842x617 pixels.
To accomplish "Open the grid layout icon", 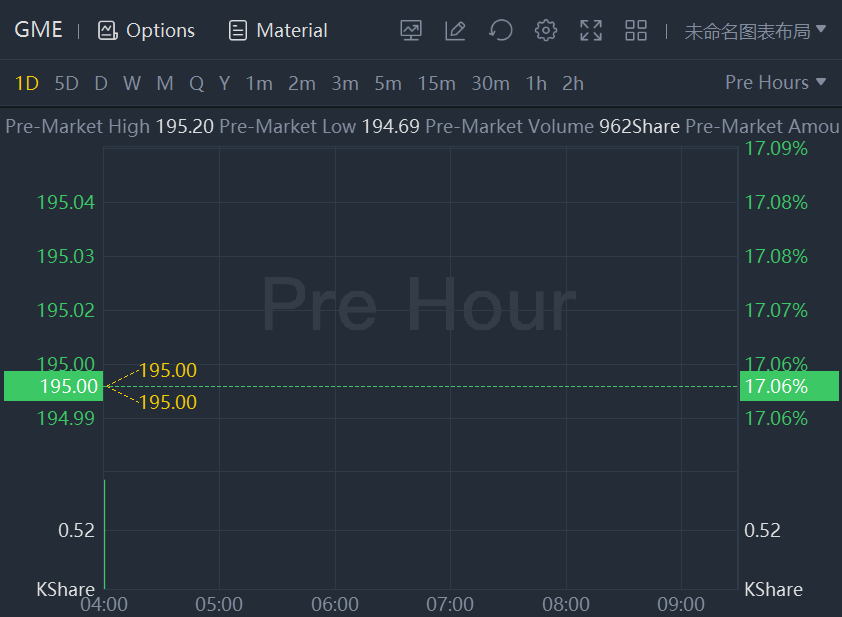I will 636,31.
